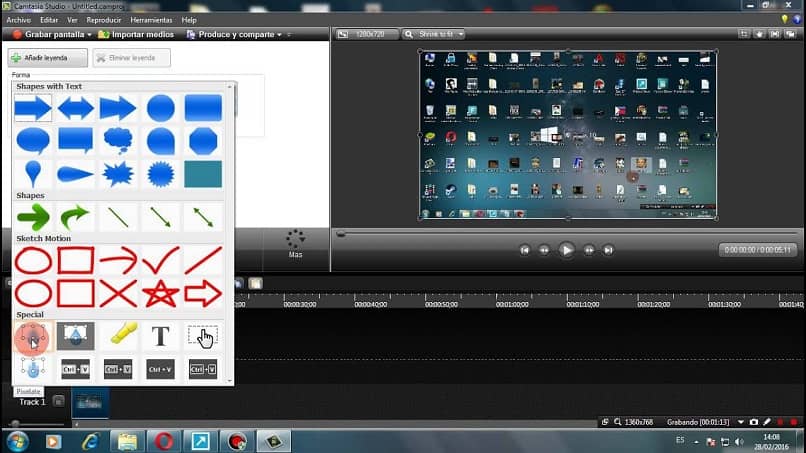Screen dimensions: 806x453
Task: Pick the thought cloud bubble shape
Action: [118, 141]
